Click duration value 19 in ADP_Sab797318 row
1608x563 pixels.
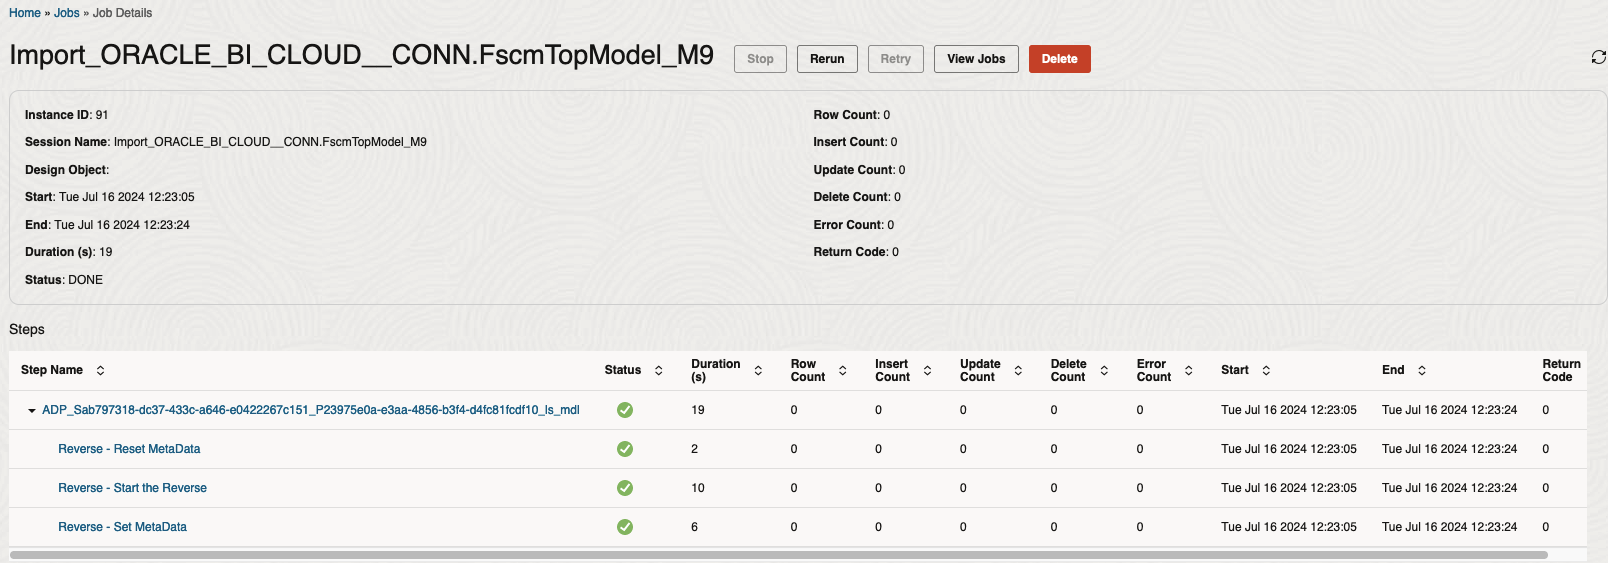pos(698,410)
